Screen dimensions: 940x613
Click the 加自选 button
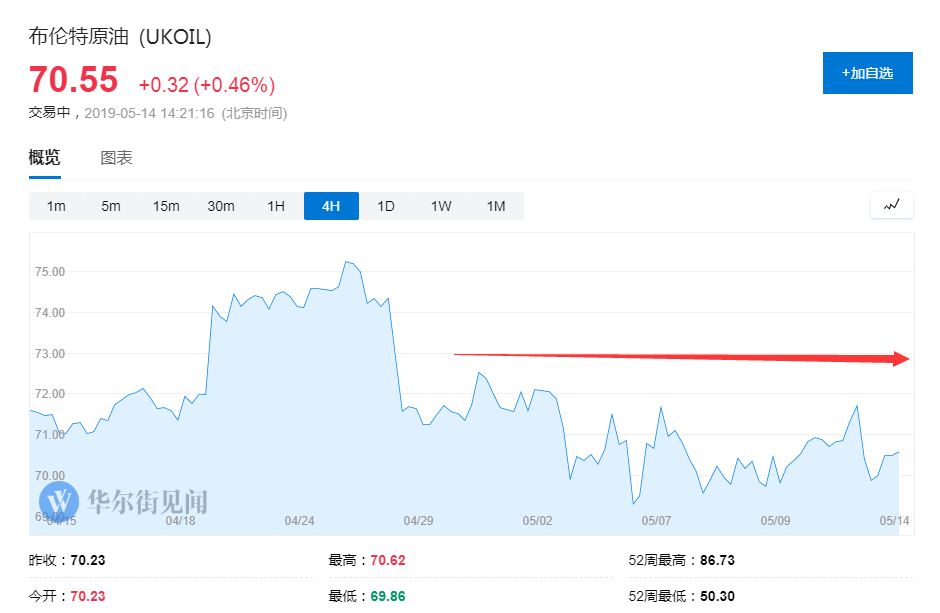pyautogui.click(x=867, y=73)
